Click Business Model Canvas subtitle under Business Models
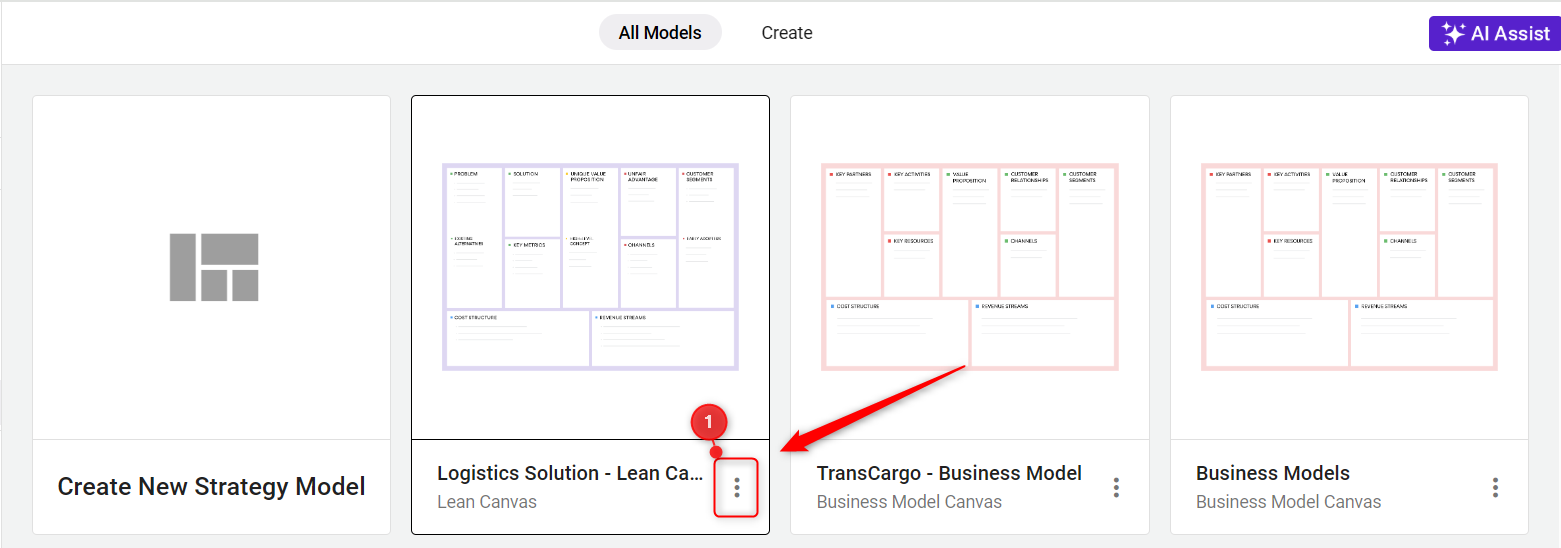The image size is (1561, 548). (x=1288, y=502)
